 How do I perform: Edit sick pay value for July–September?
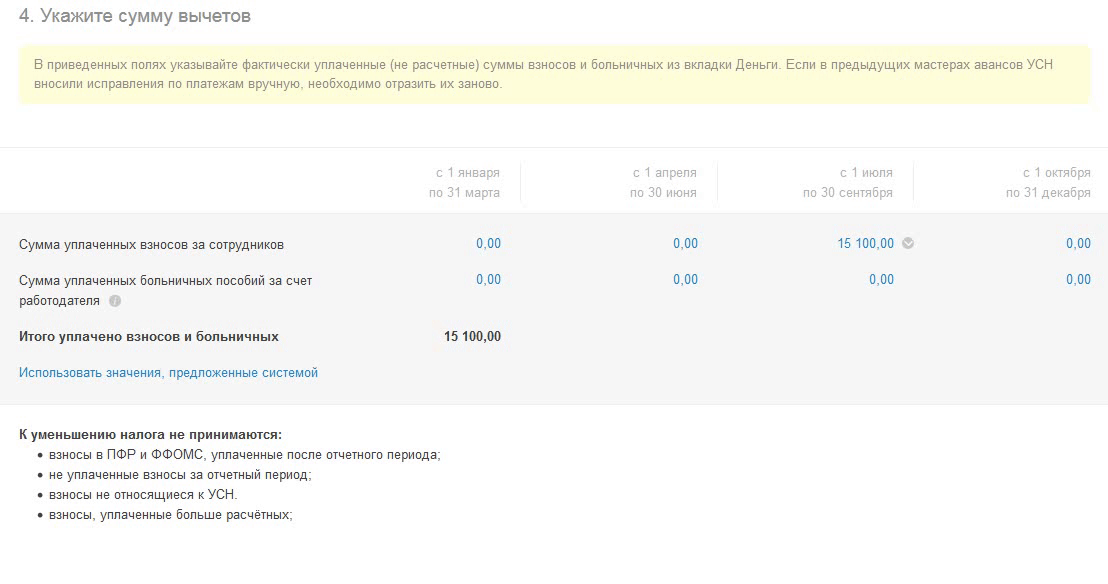[x=881, y=280]
